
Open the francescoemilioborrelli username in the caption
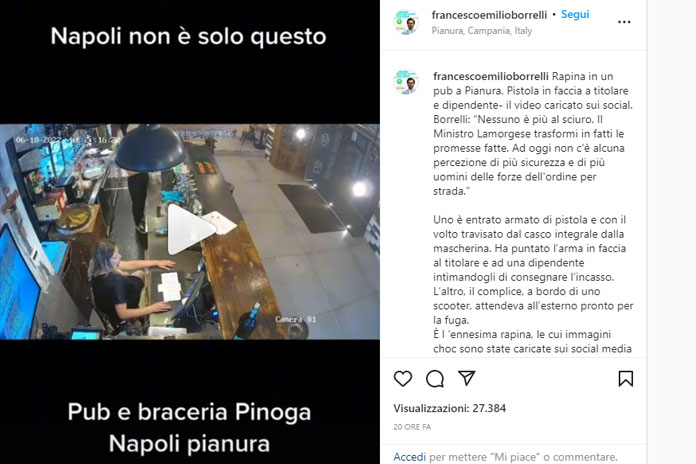490,76
